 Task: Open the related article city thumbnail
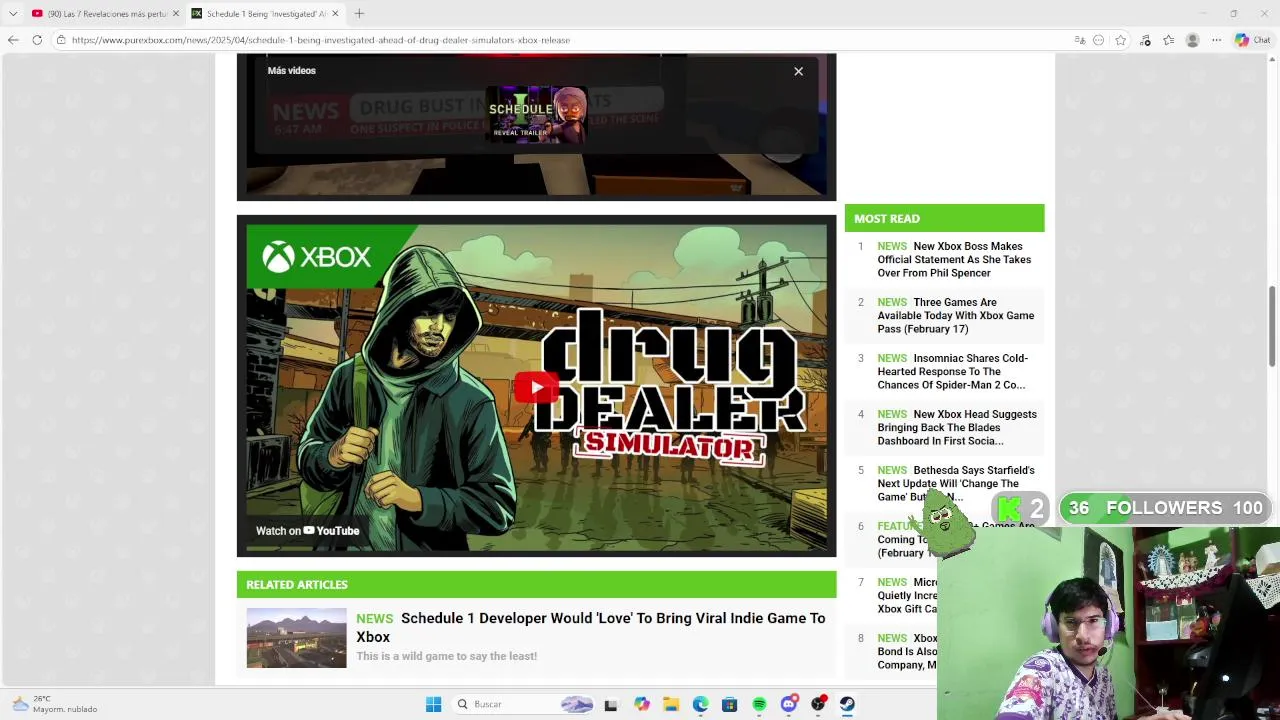coord(296,638)
